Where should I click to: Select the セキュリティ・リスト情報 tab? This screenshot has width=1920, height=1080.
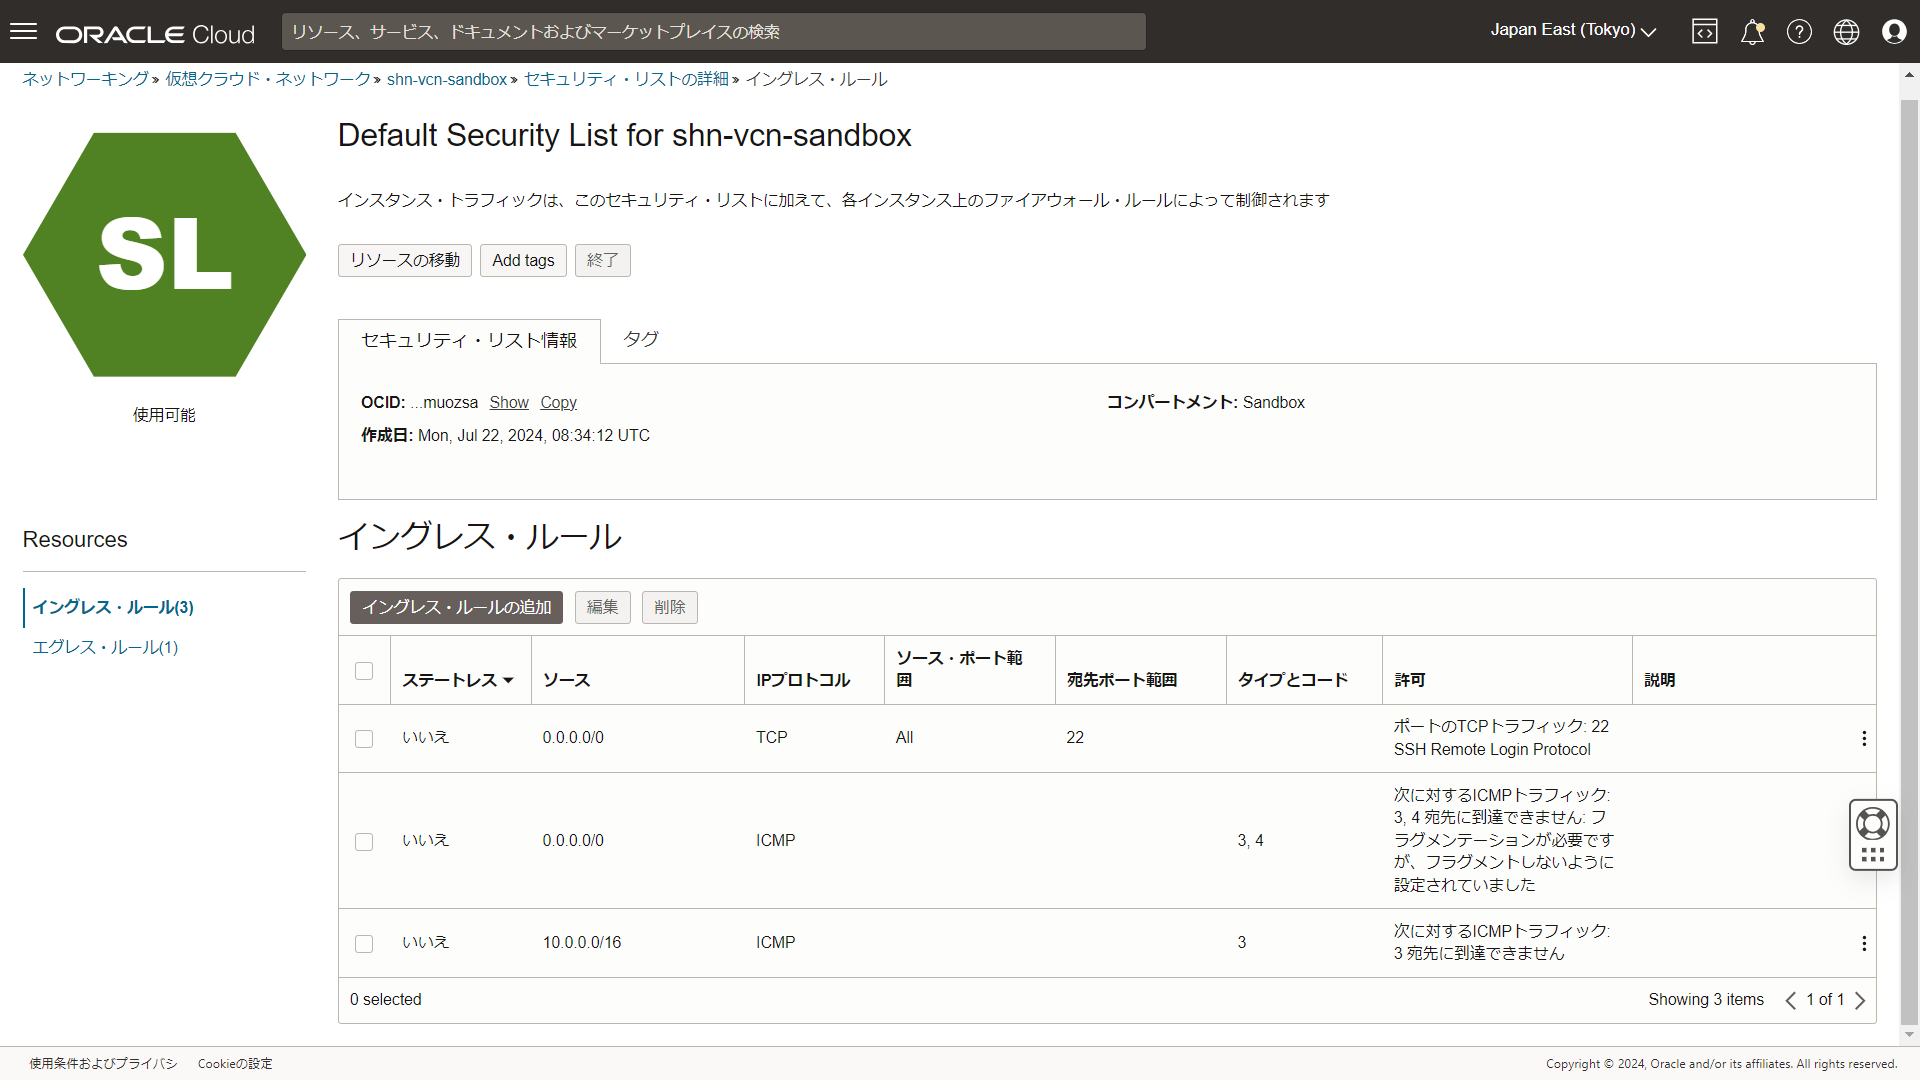(x=469, y=341)
